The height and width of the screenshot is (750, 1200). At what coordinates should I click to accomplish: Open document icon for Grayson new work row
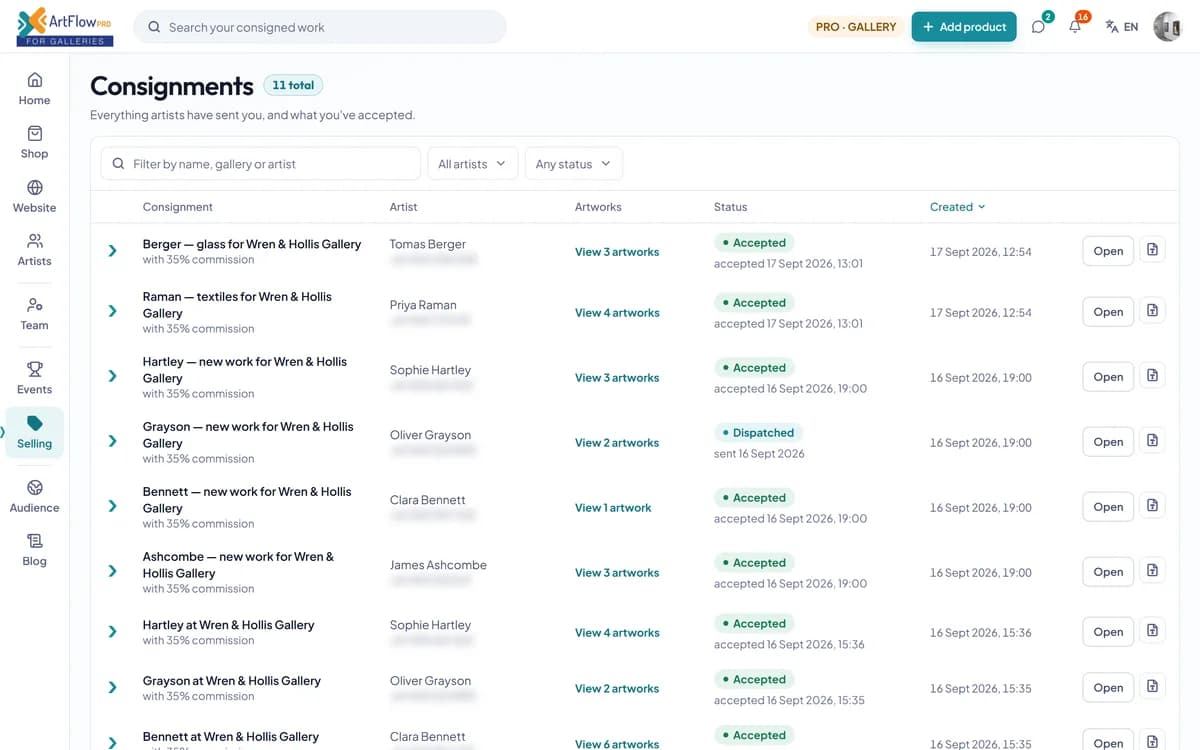[1152, 441]
